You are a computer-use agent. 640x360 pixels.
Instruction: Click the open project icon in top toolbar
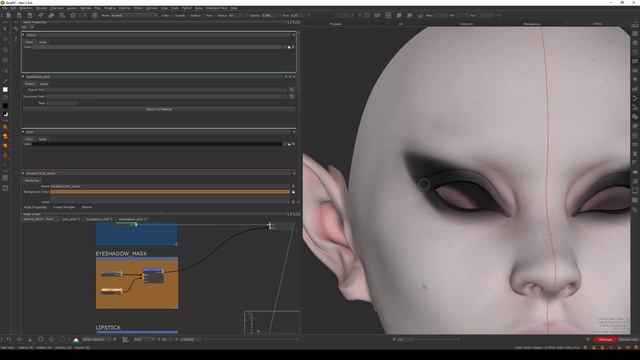click(x=19, y=15)
